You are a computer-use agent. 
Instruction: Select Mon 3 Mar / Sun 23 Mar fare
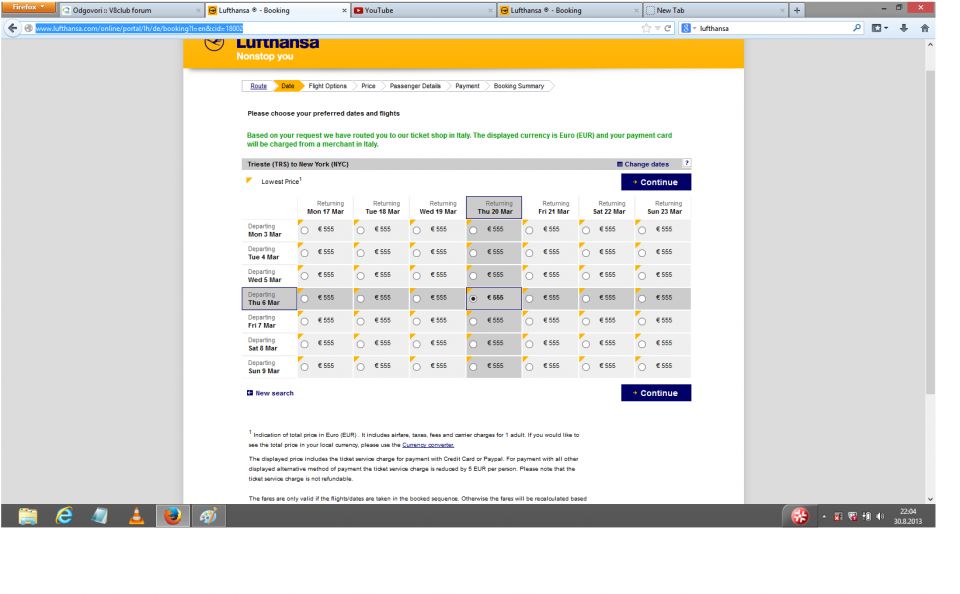point(642,230)
